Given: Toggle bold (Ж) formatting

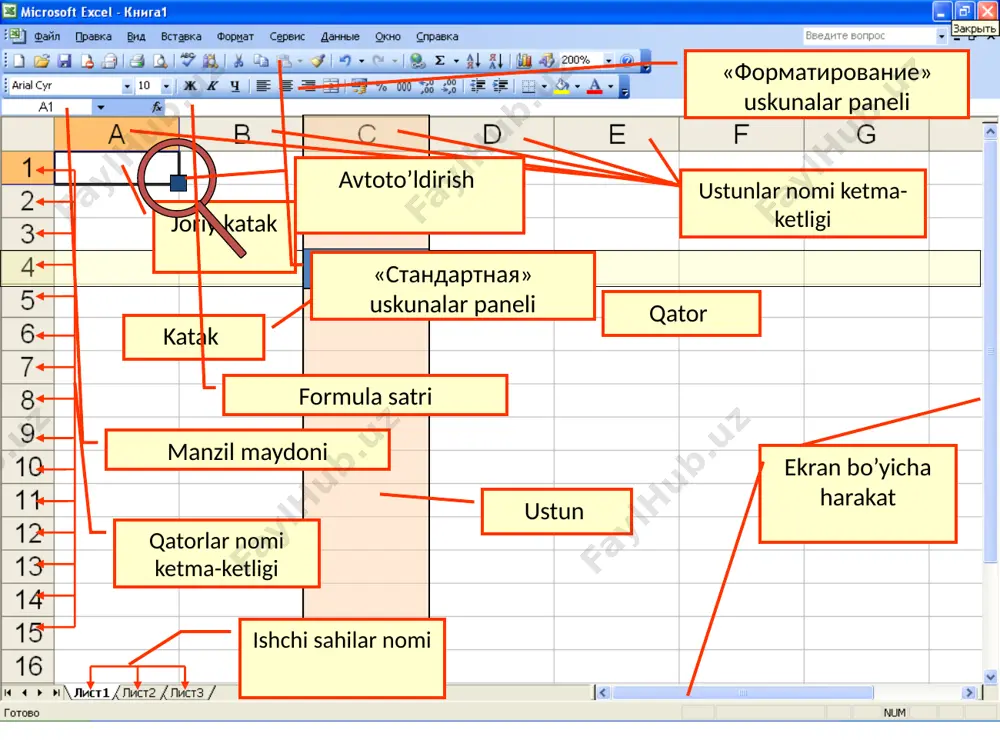Looking at the screenshot, I should (190, 86).
